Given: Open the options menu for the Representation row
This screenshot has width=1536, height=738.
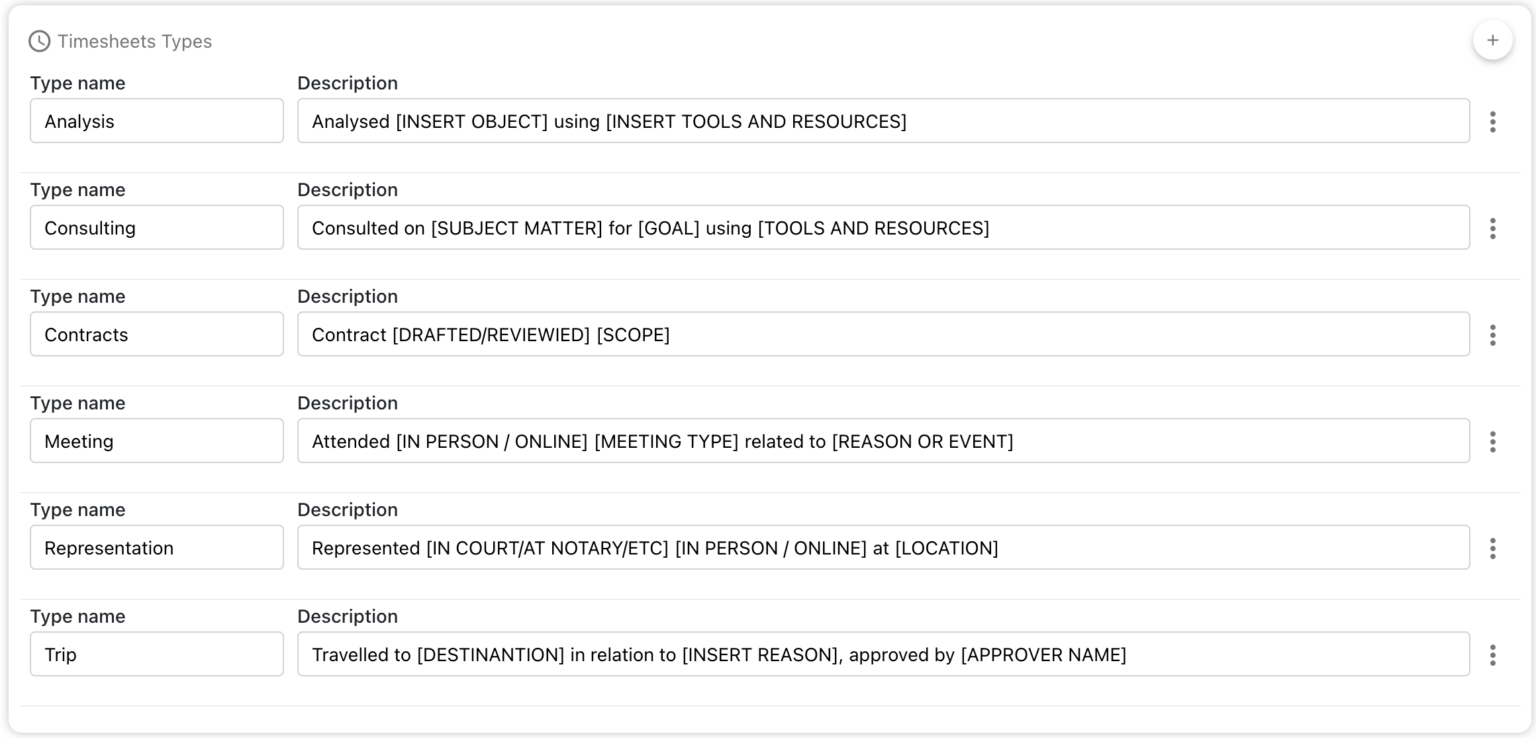Looking at the screenshot, I should click(x=1493, y=547).
